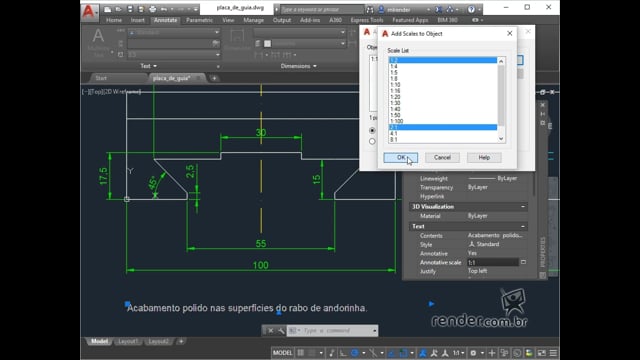
Task: Open the Express Tools ribbon tab
Action: [x=367, y=20]
